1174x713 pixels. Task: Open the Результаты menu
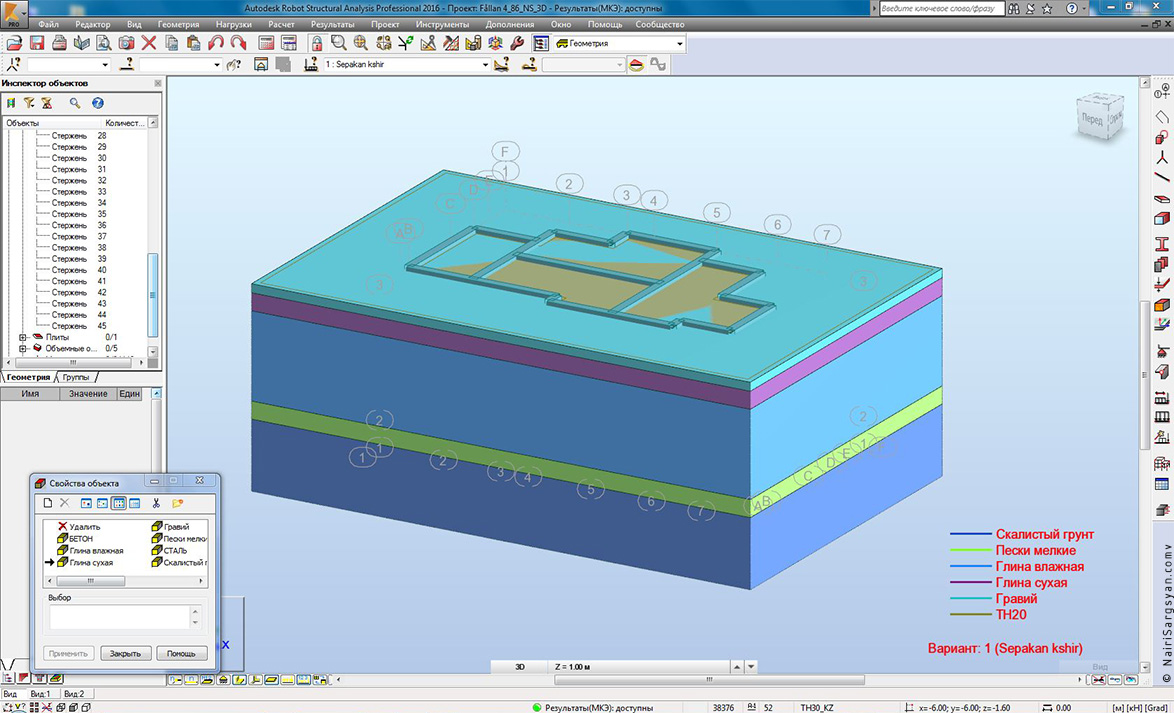(x=332, y=25)
